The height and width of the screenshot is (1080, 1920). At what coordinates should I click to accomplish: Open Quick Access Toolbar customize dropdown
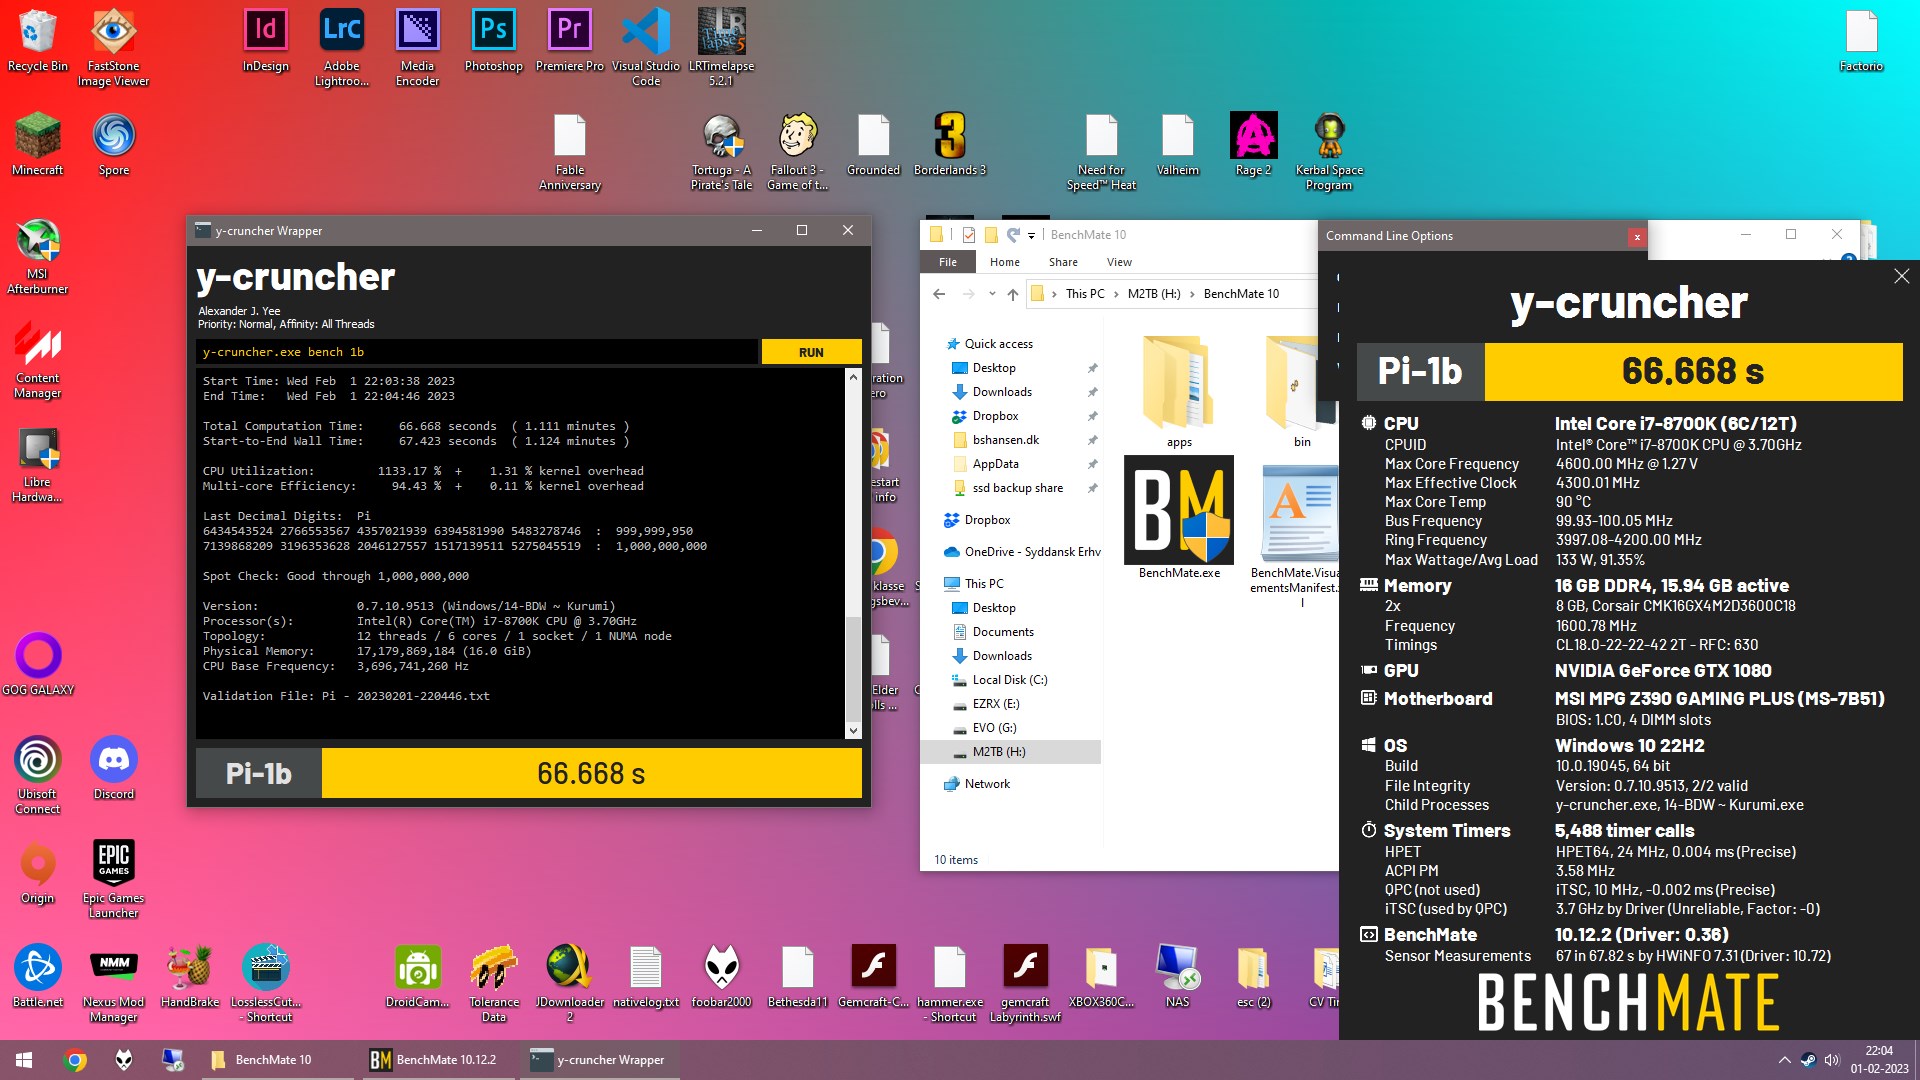pos(1031,236)
